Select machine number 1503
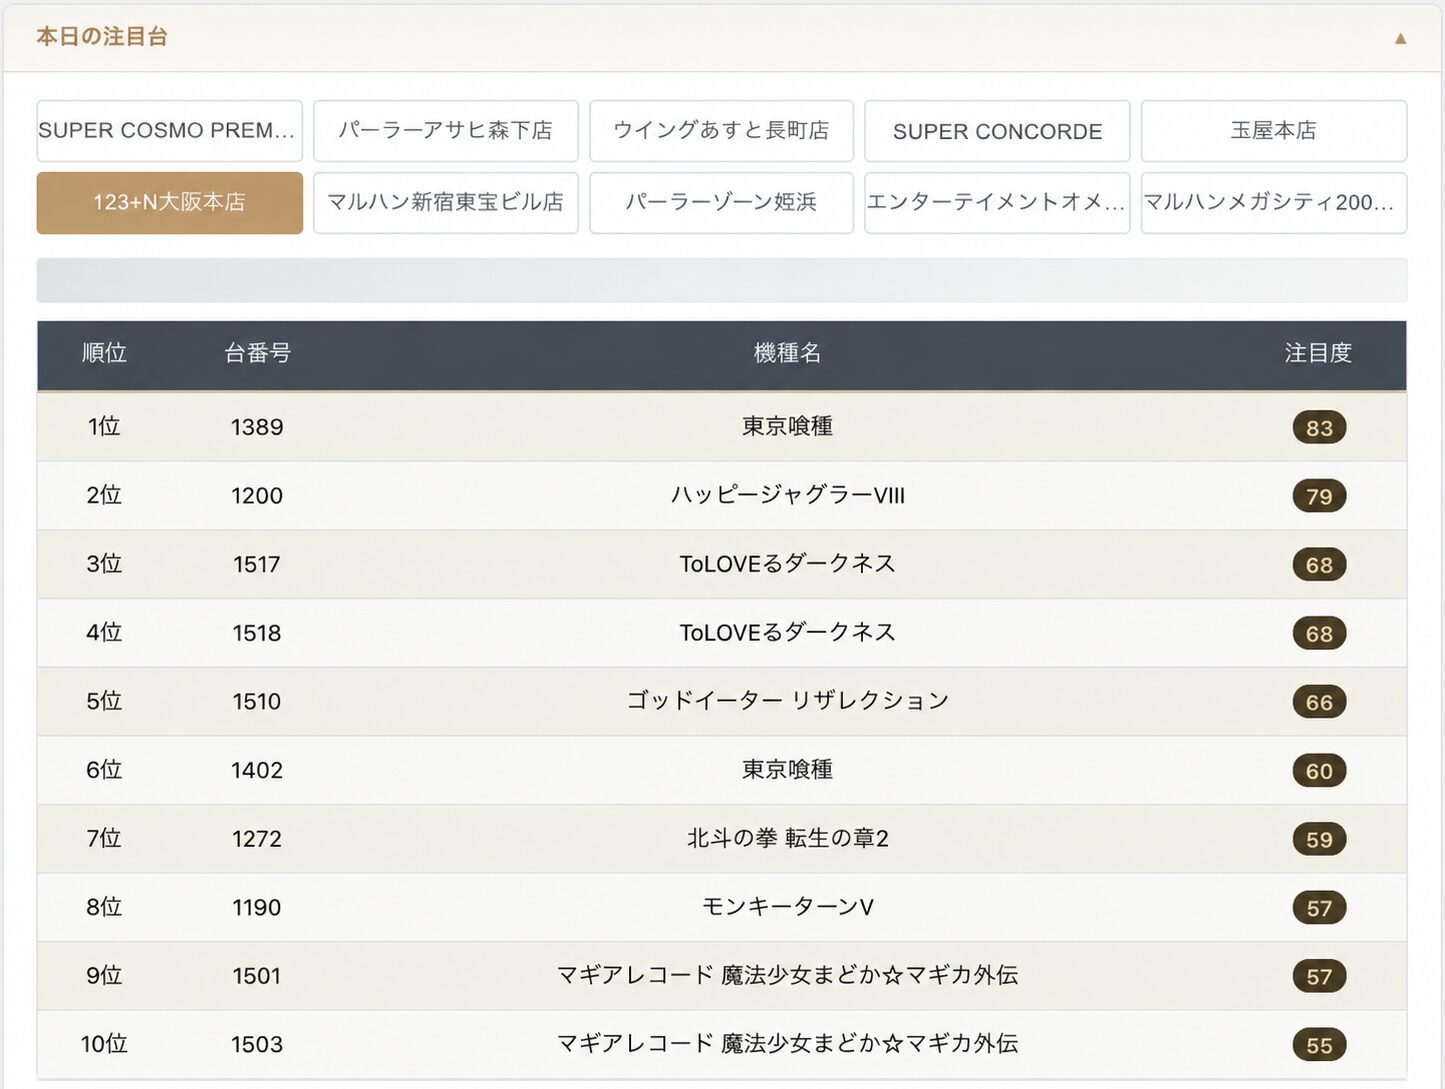1445x1089 pixels. (x=257, y=1045)
